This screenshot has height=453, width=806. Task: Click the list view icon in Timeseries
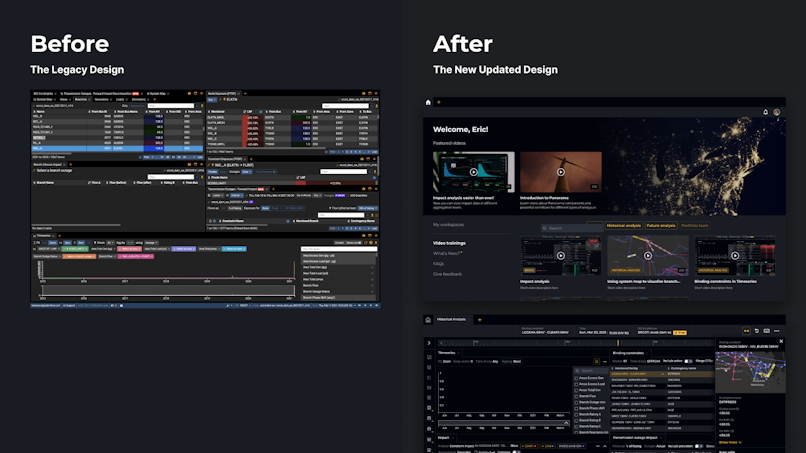point(596,361)
